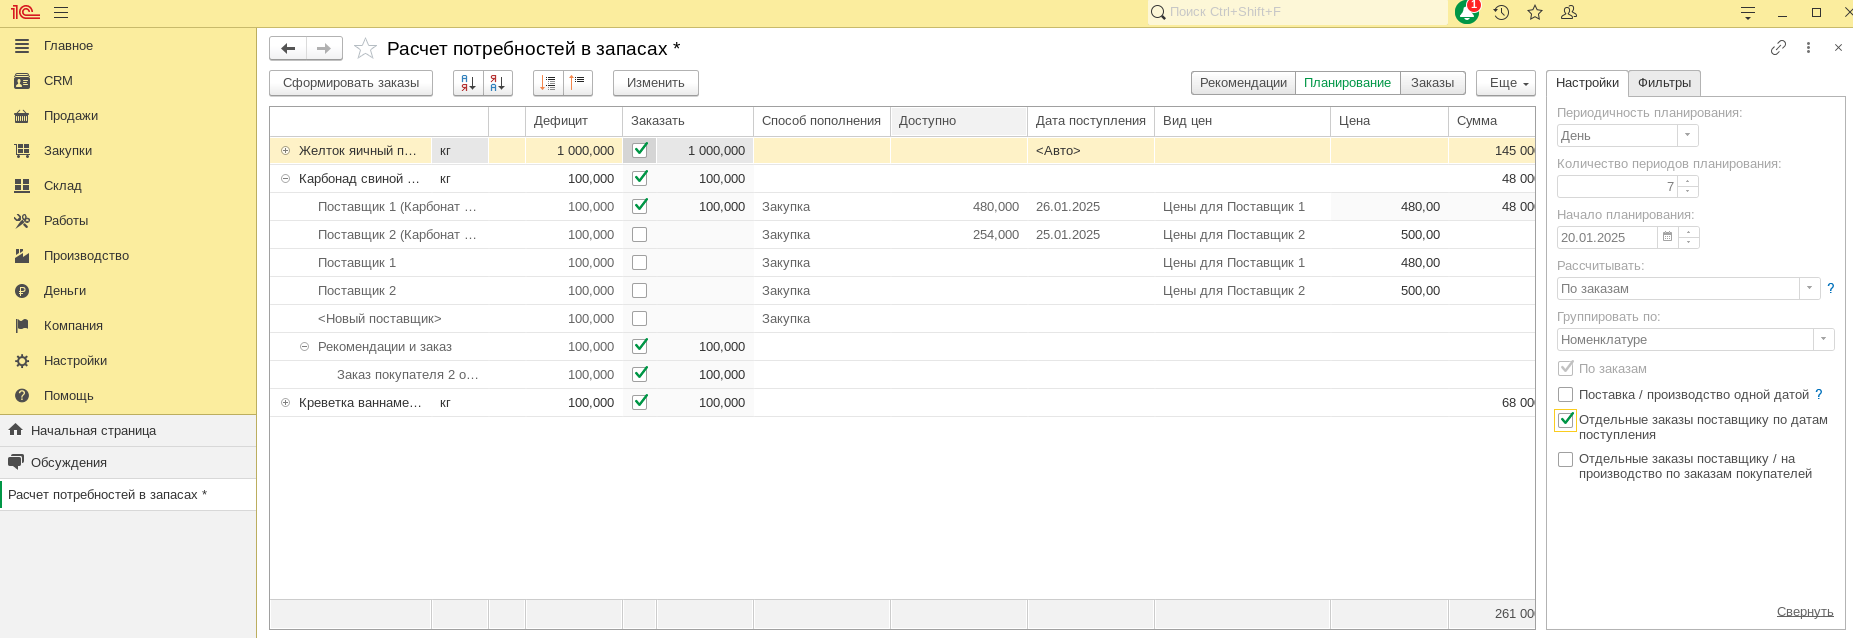
Task: Uncheck order box for Поставщик 1 (Карбонат) row
Action: point(640,206)
